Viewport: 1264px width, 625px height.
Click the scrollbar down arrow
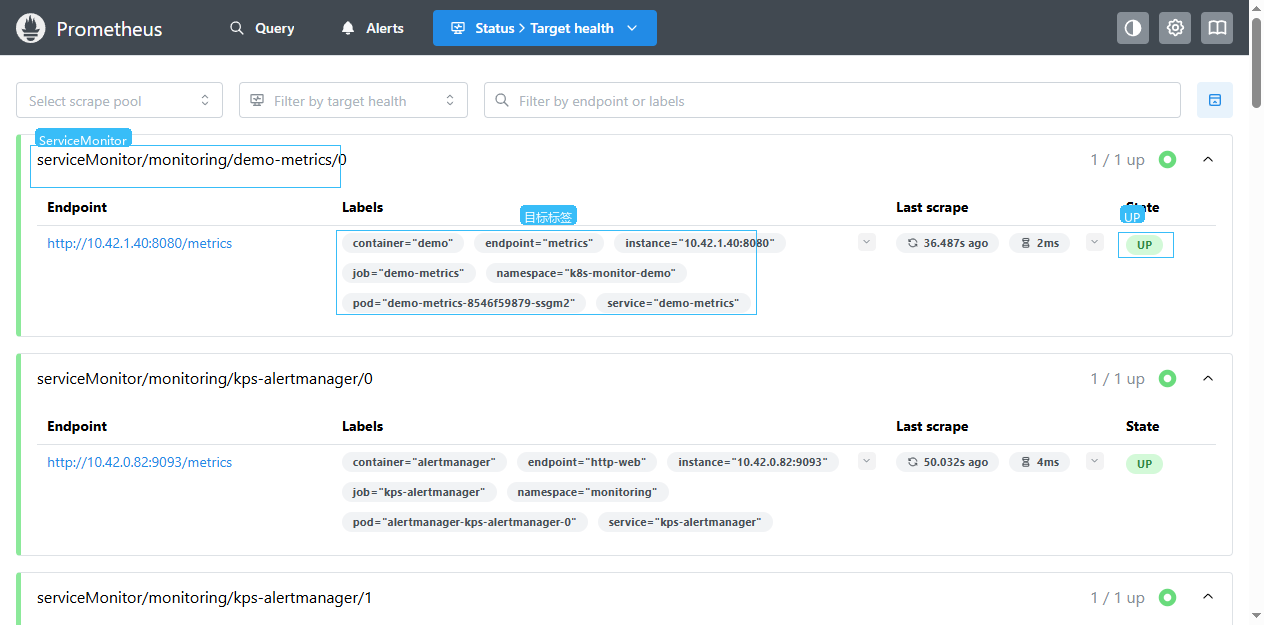(x=1257, y=617)
